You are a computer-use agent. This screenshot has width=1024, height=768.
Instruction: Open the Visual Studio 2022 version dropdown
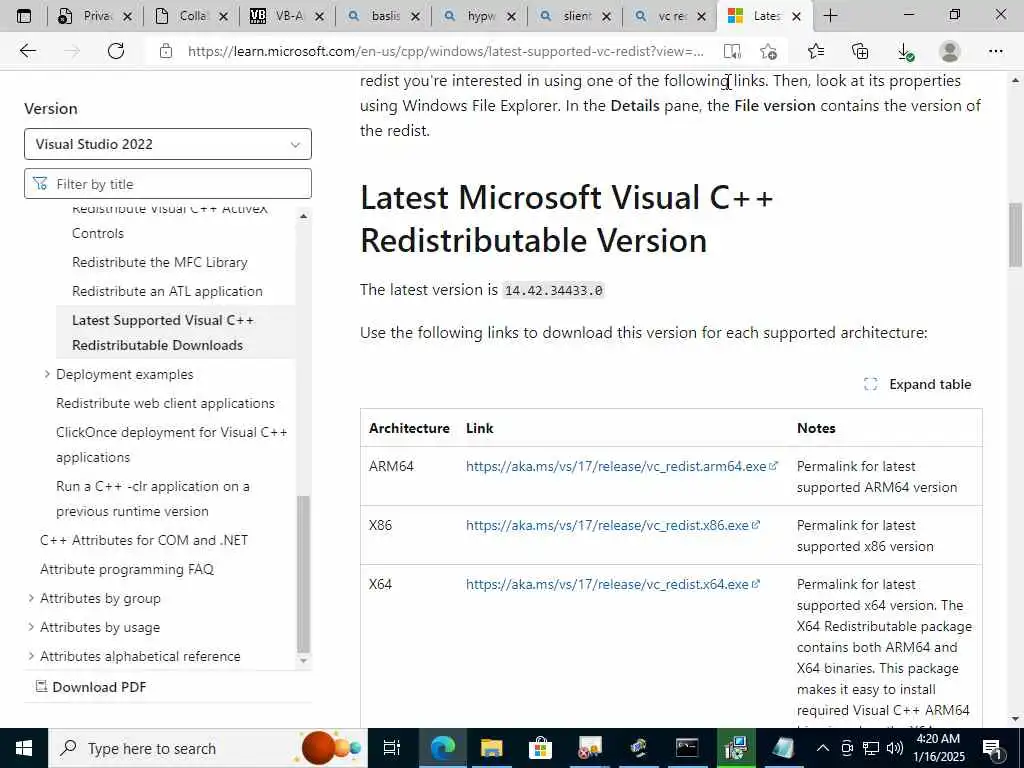168,144
